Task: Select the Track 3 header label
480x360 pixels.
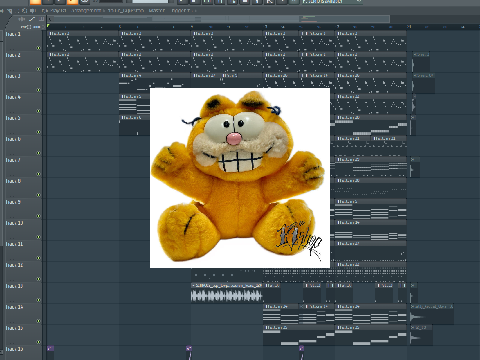Action: click(13, 76)
